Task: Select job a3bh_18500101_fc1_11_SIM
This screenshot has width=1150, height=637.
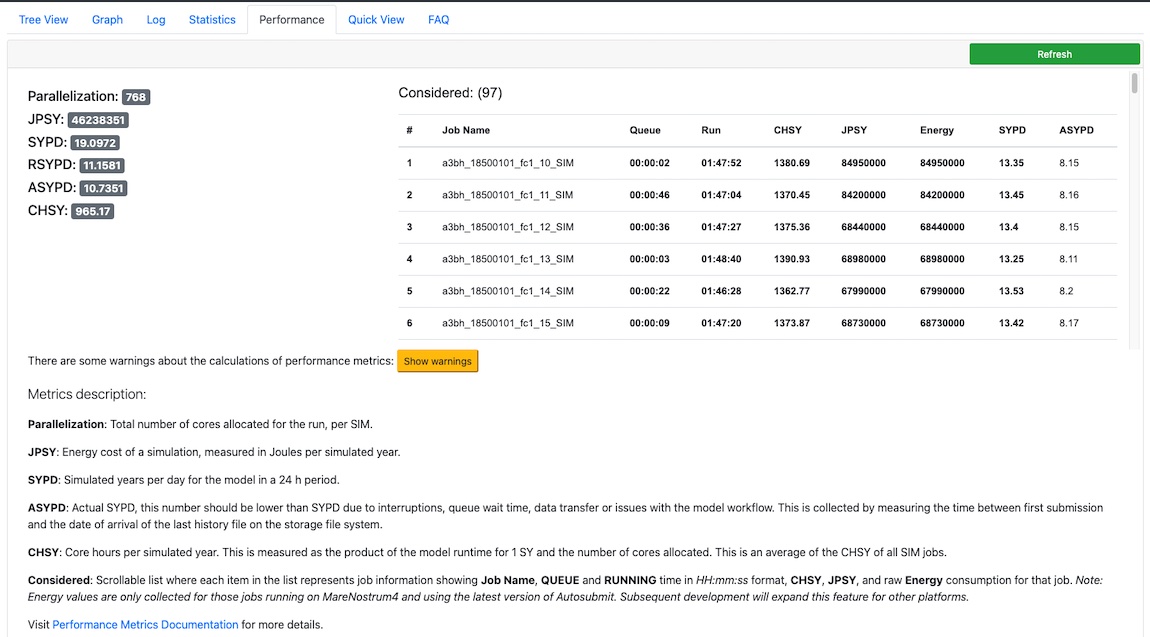Action: pos(508,195)
